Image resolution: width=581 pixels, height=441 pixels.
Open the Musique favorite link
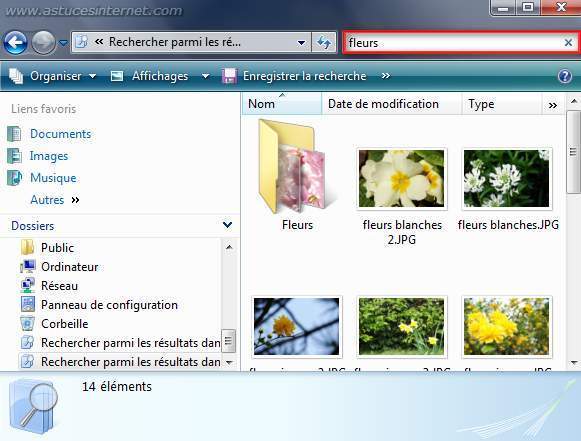53,178
